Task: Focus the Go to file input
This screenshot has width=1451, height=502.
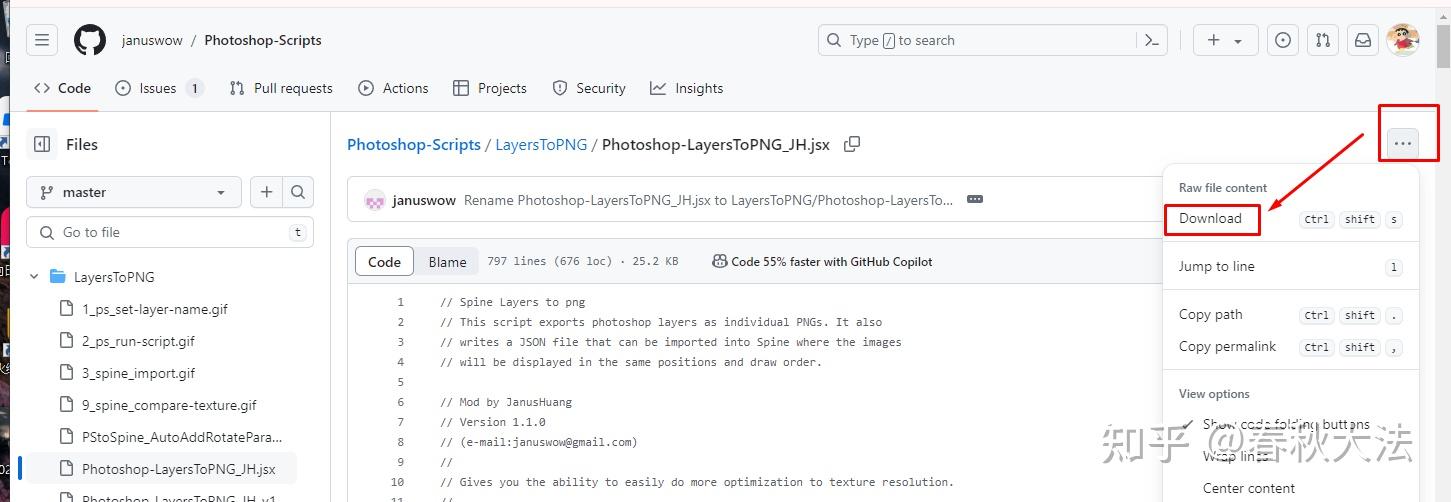Action: 170,232
